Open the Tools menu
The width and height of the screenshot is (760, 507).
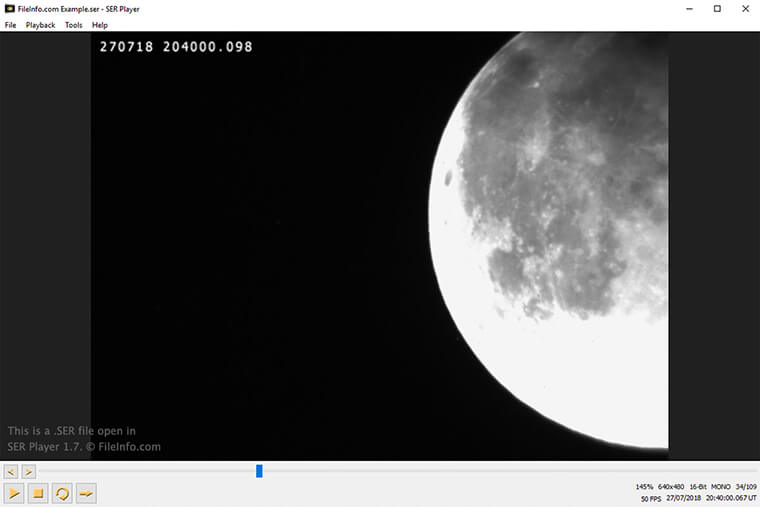tap(74, 25)
